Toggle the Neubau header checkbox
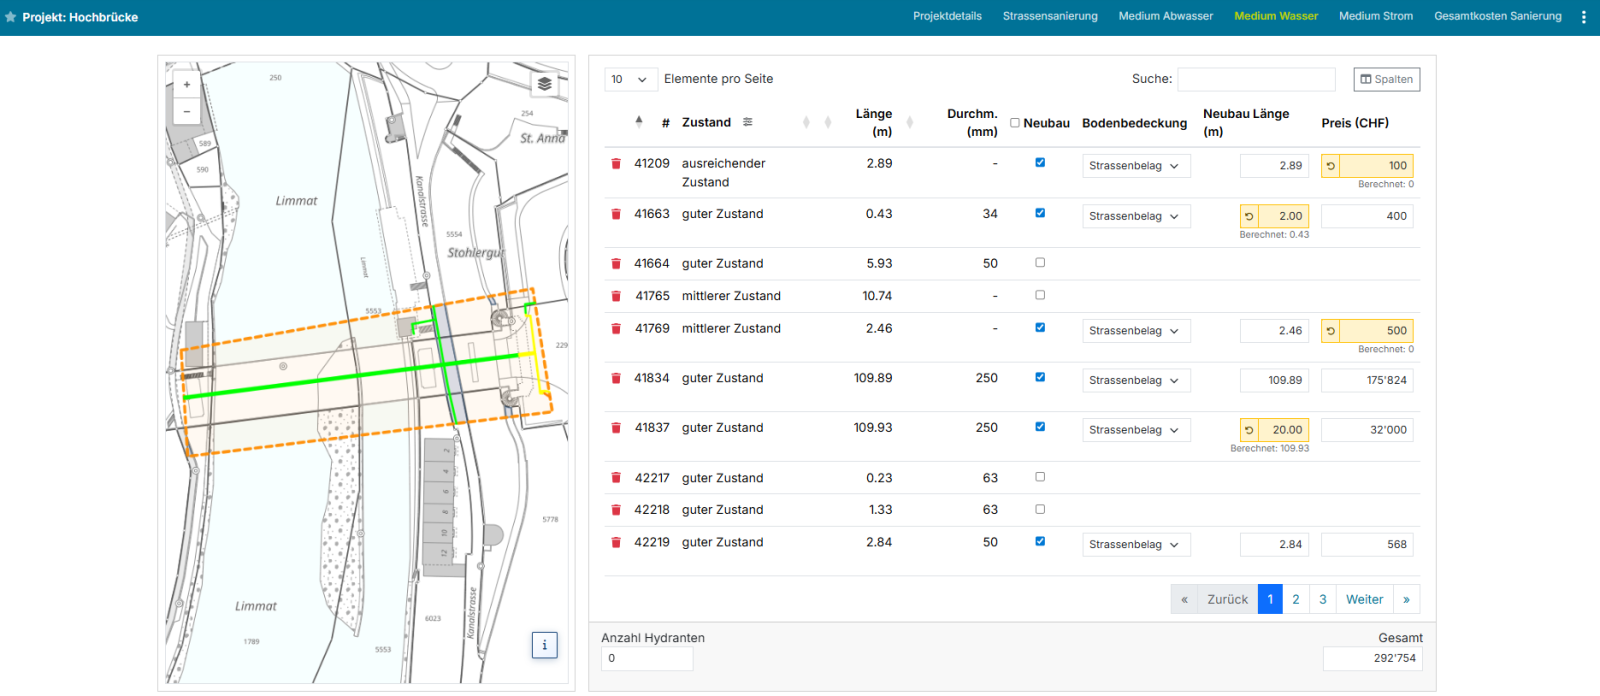The width and height of the screenshot is (1600, 696). click(x=1015, y=123)
